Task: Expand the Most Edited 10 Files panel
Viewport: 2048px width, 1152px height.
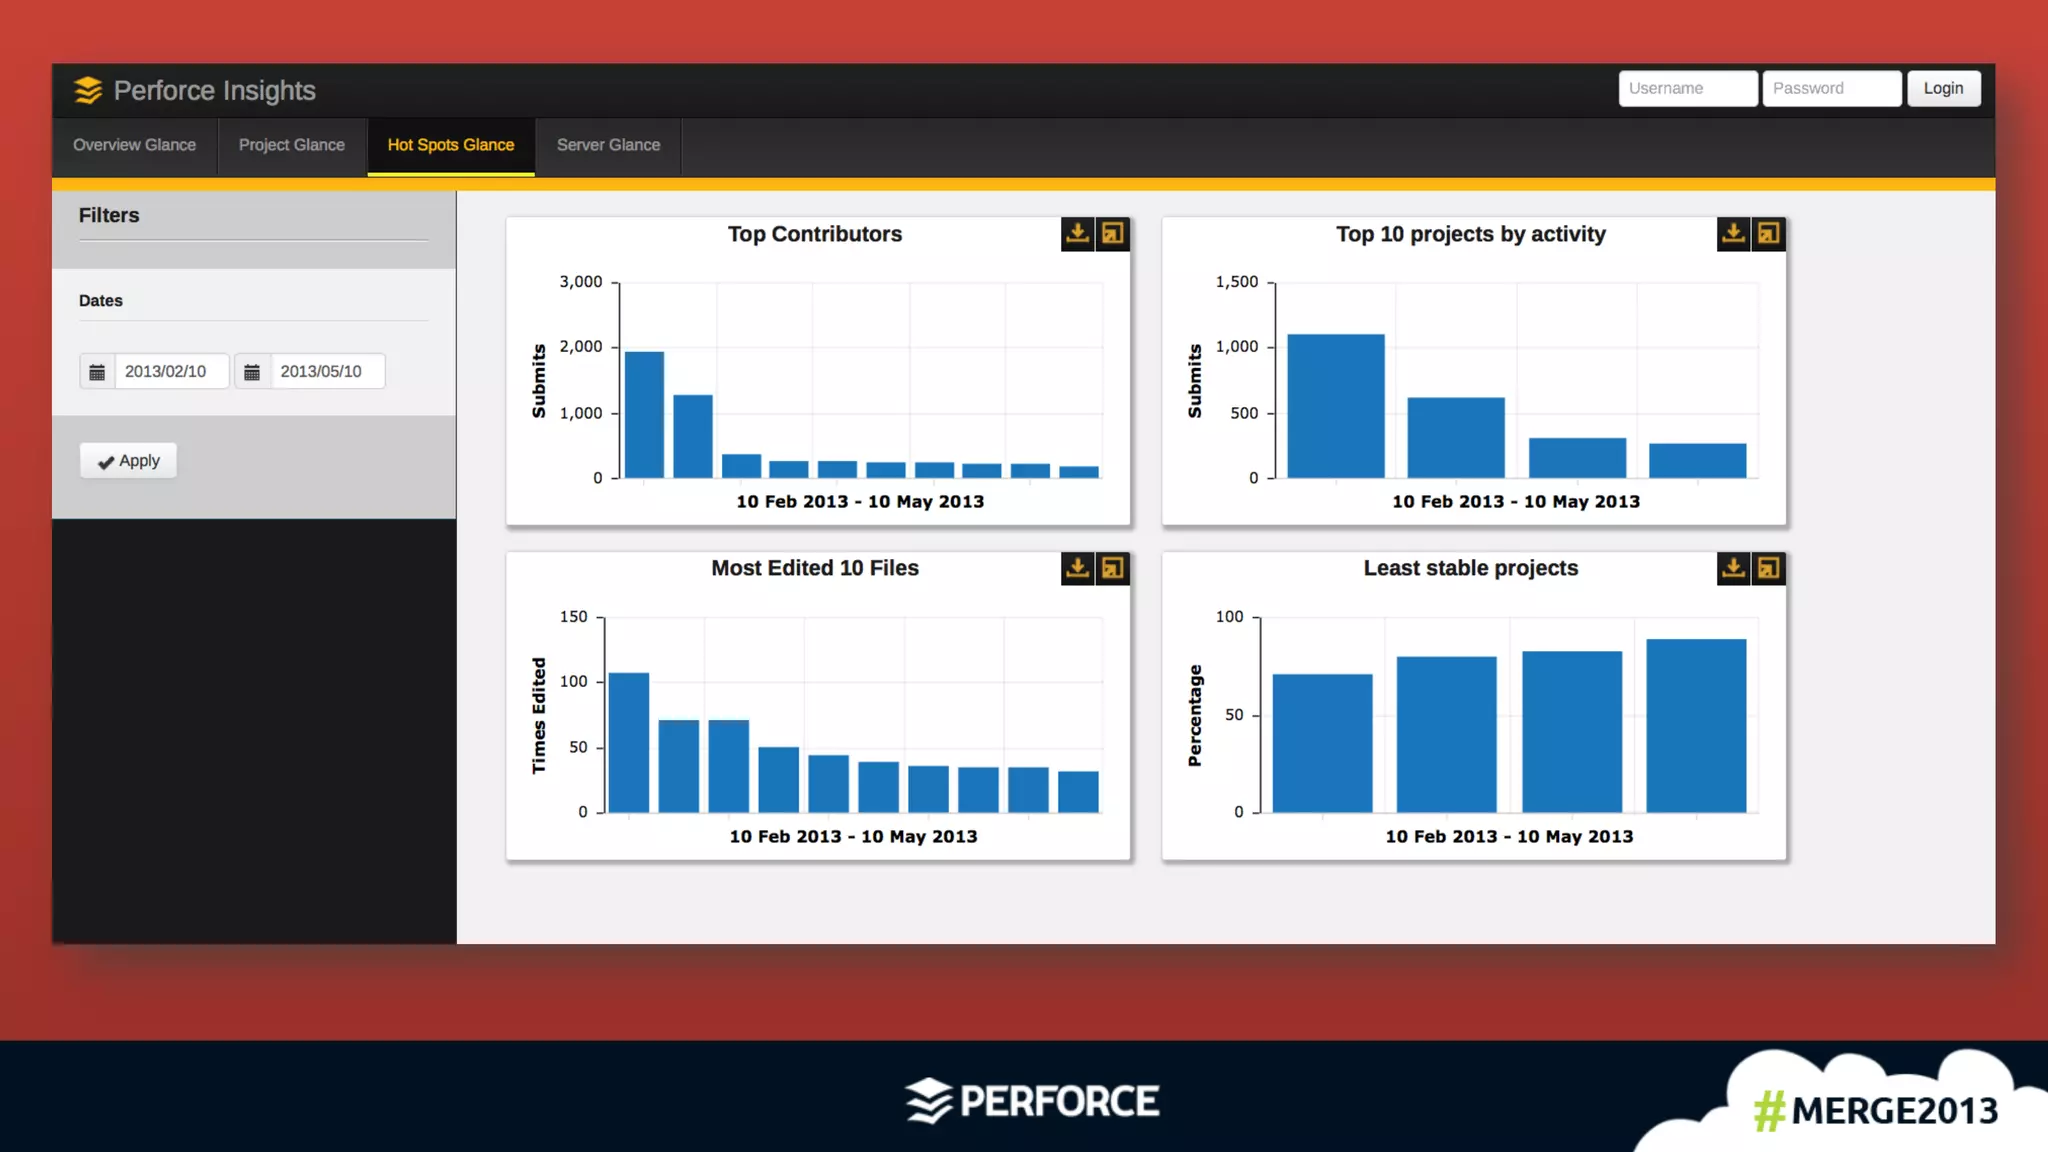Action: click(1113, 569)
